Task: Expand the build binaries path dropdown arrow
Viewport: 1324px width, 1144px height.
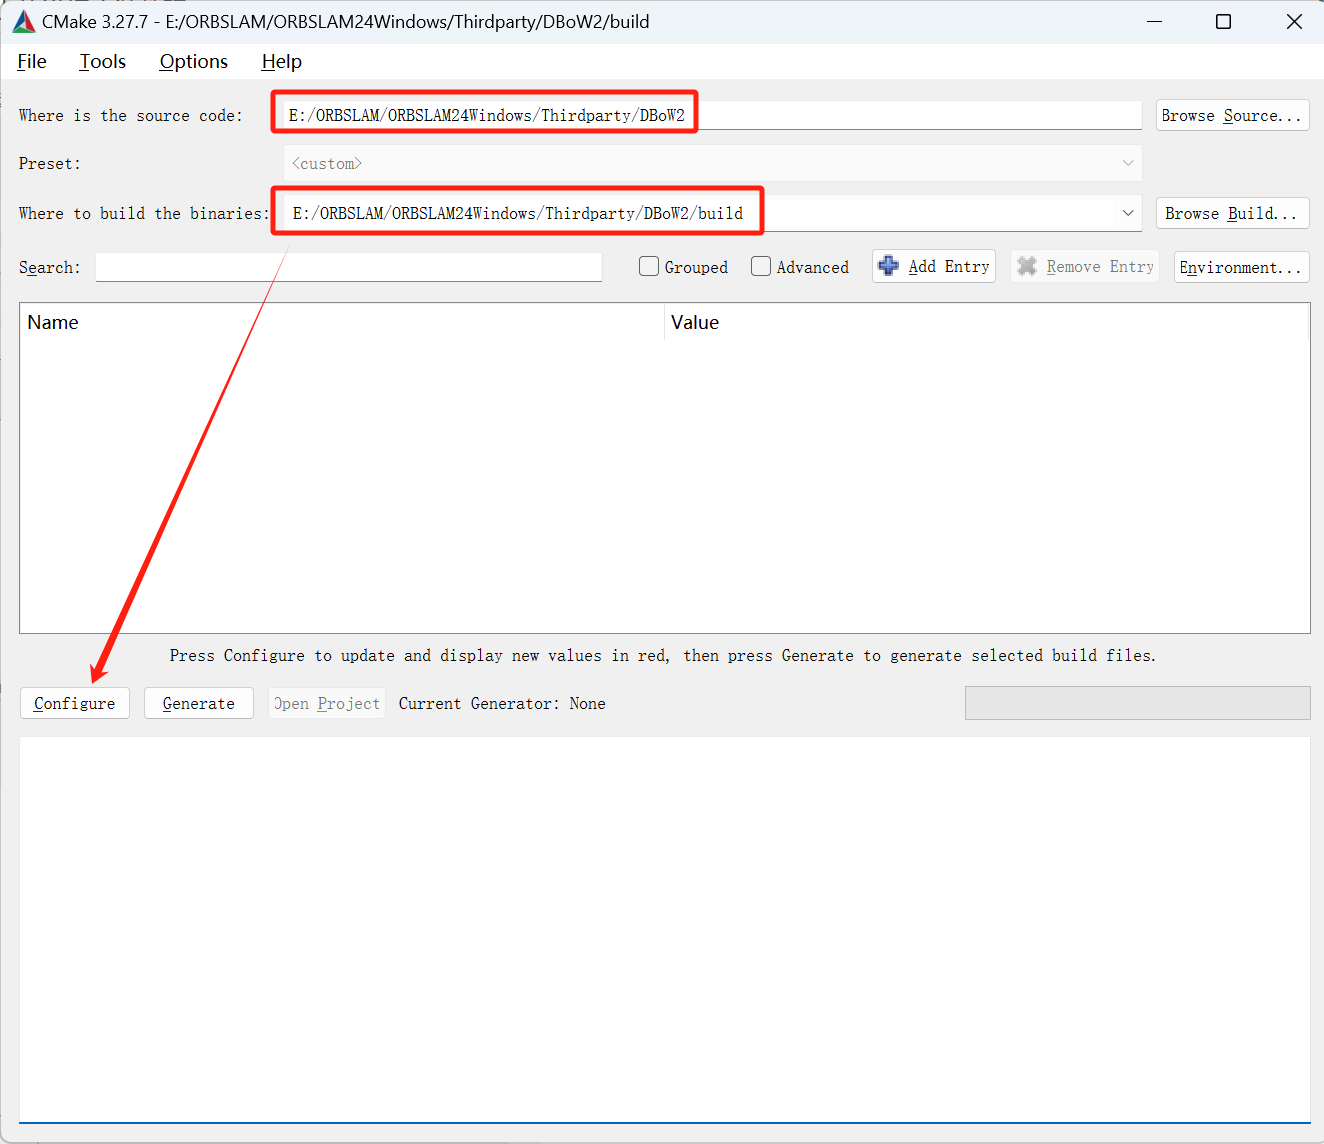Action: click(1128, 213)
